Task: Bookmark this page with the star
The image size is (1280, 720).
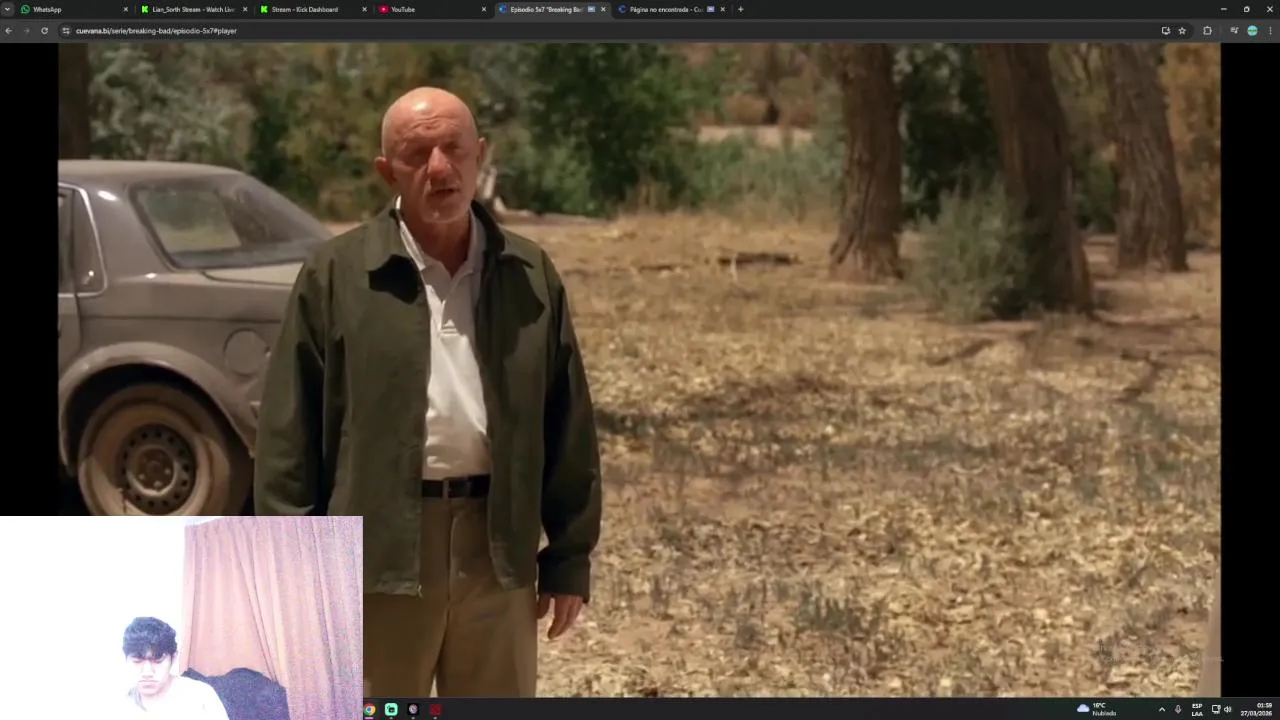Action: click(x=1182, y=31)
